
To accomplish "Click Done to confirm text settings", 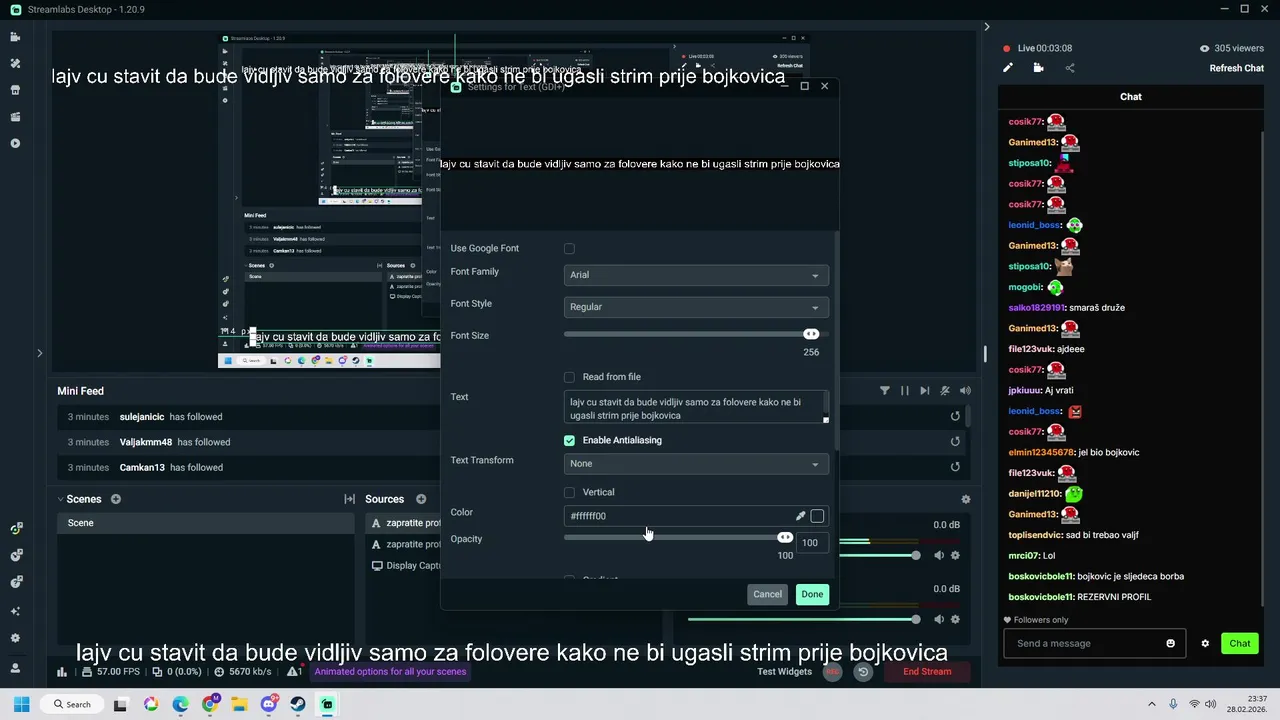I will click(812, 594).
